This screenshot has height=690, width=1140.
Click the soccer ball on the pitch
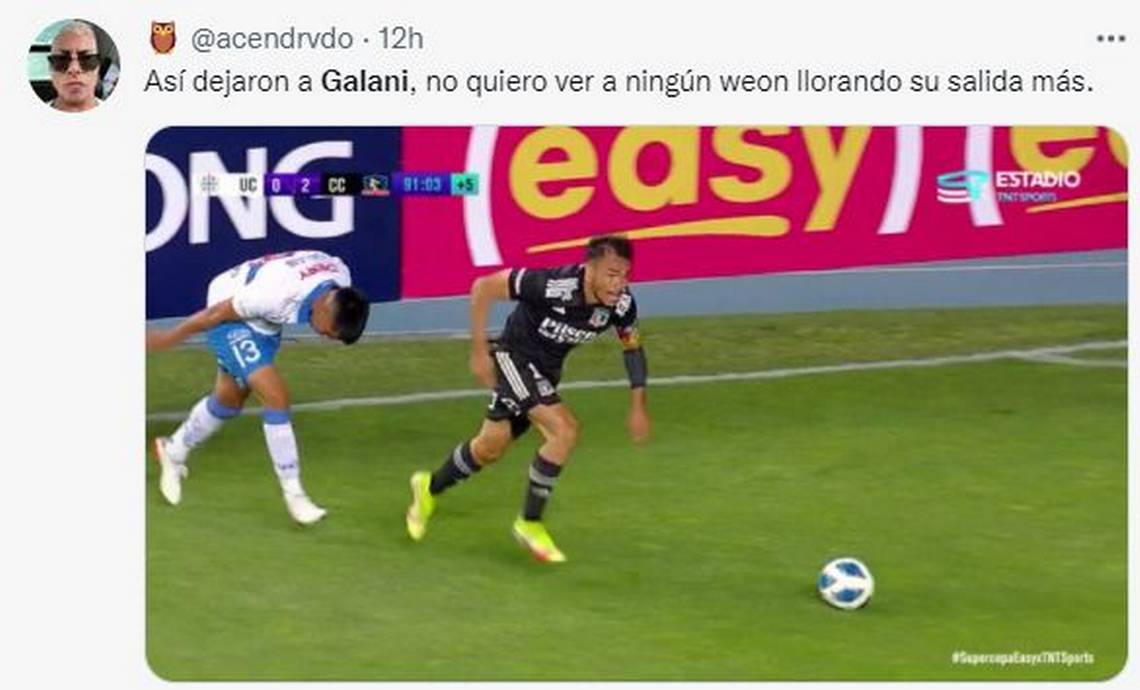(x=845, y=583)
